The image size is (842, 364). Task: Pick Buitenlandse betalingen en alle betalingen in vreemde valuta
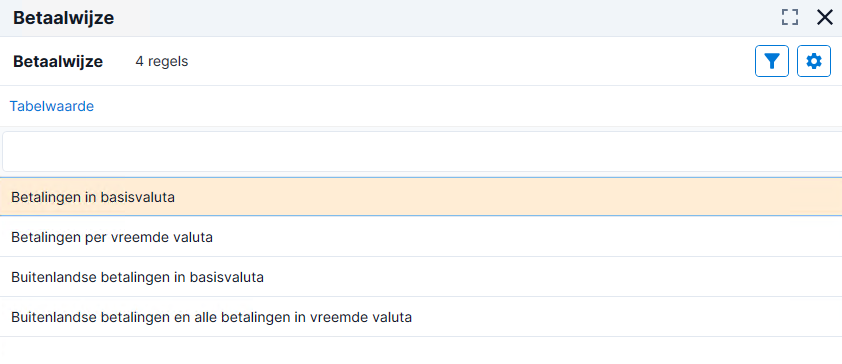click(x=421, y=317)
